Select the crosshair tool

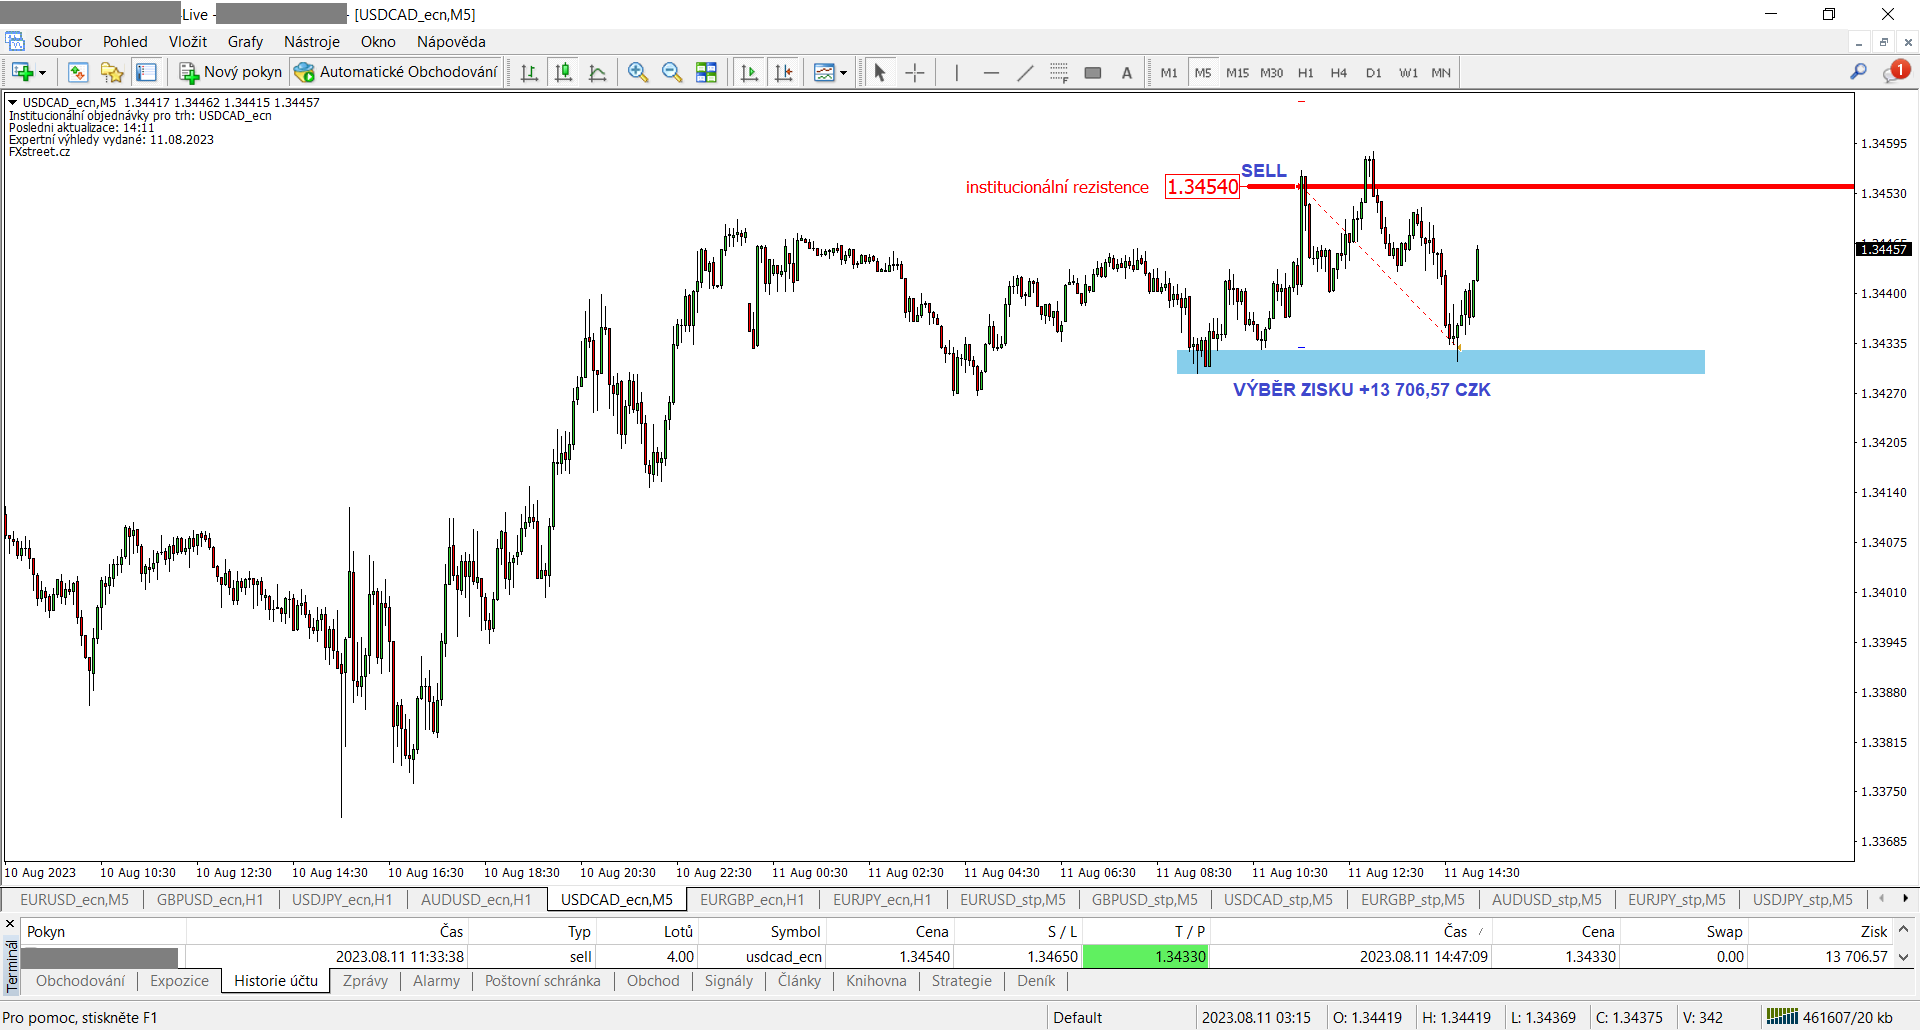point(914,72)
